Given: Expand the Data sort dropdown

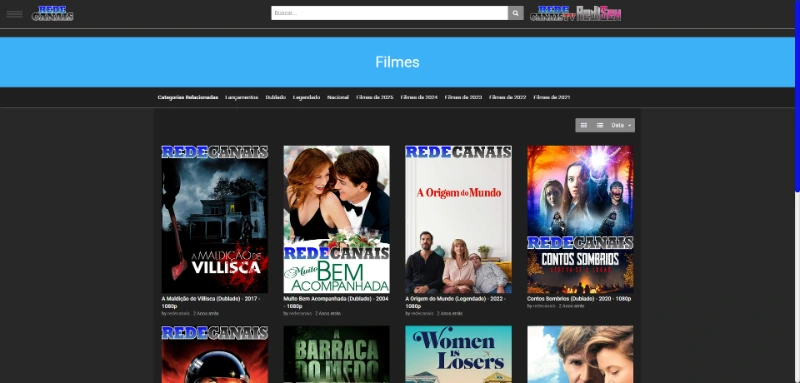Looking at the screenshot, I should tap(621, 125).
